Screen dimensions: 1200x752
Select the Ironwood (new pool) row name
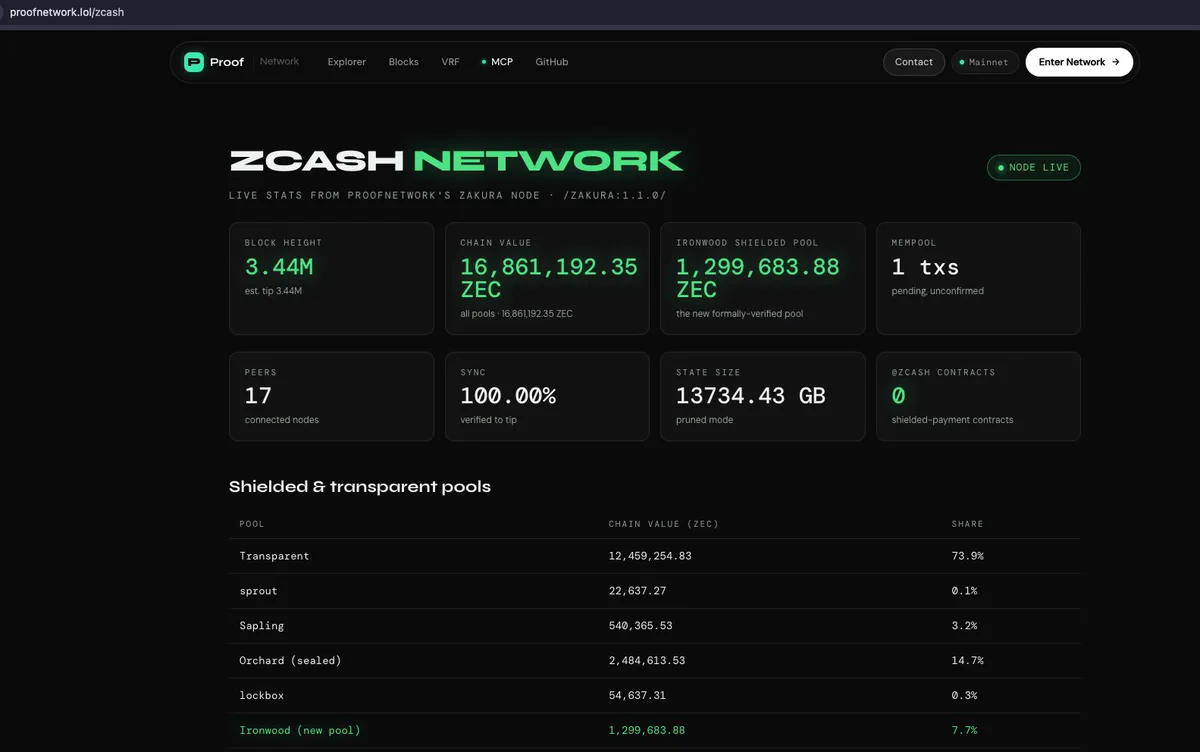300,730
